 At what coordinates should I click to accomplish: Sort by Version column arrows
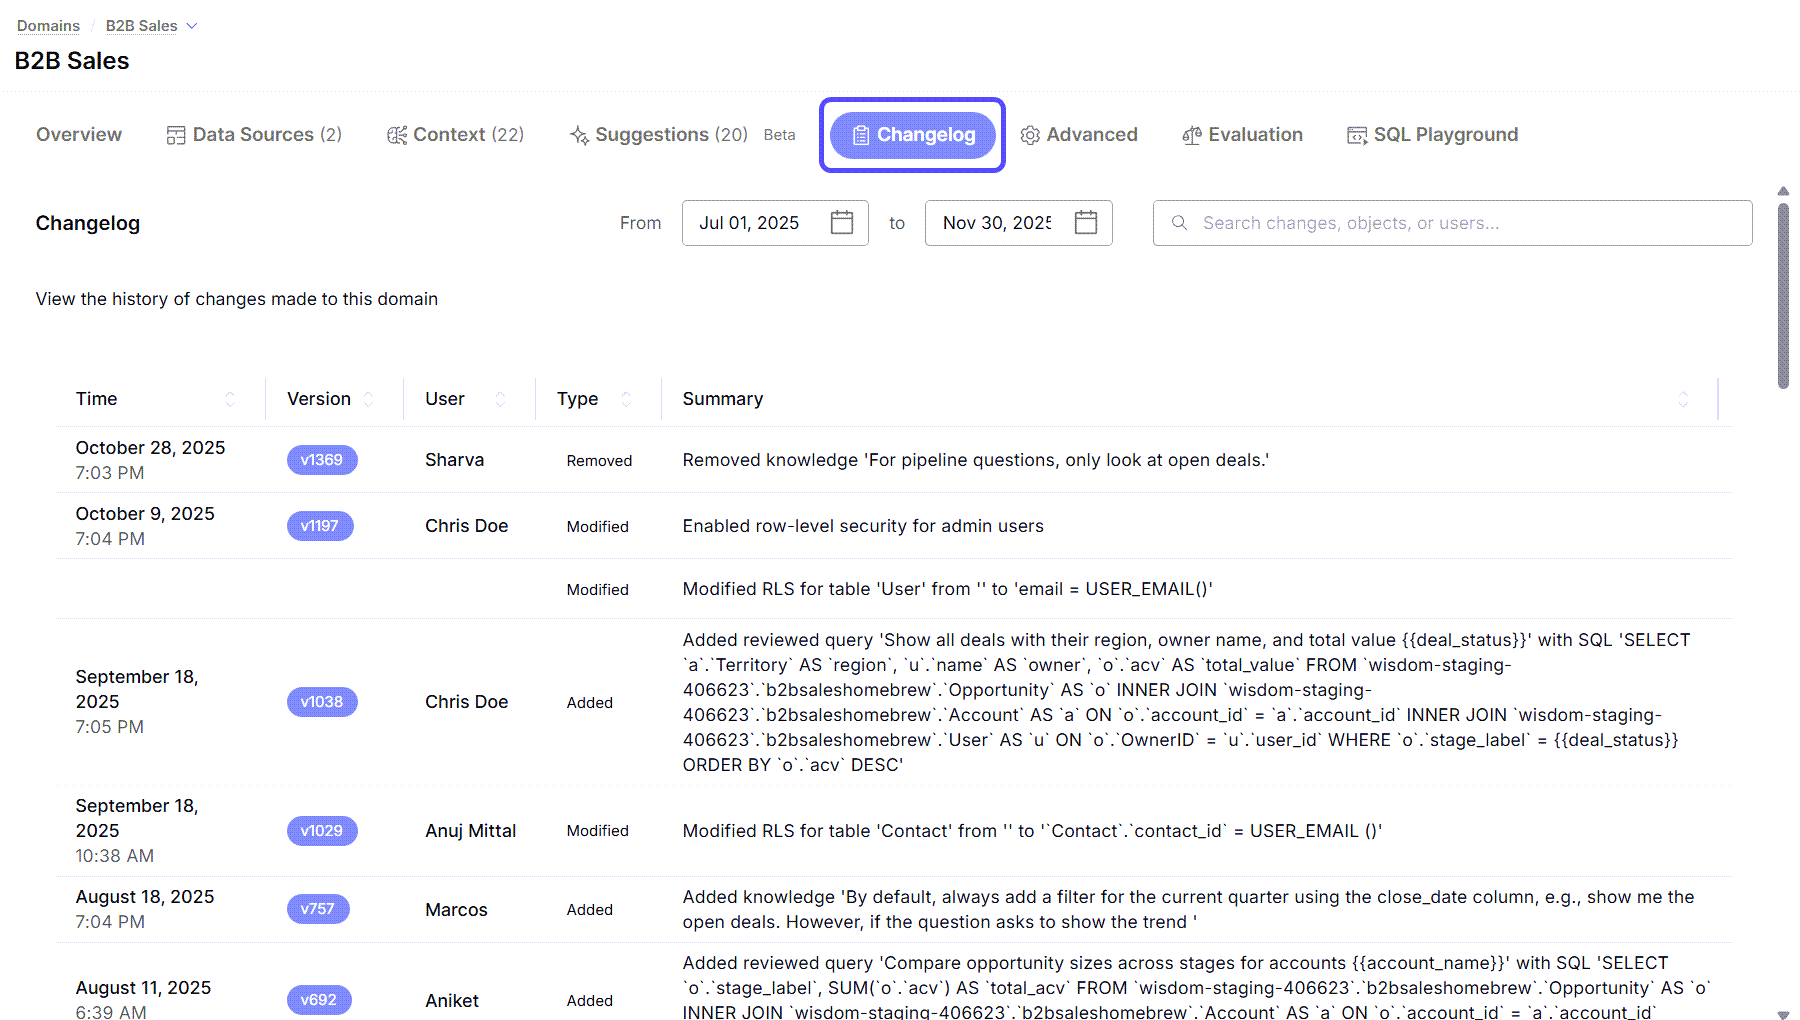coord(369,399)
